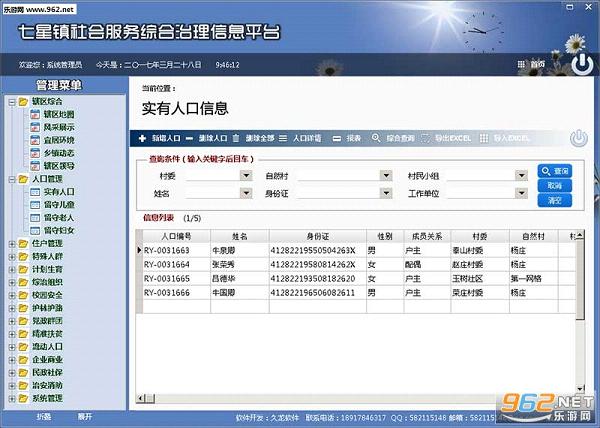The image size is (600, 428).
Task: Click the 身份证 column header in table
Action: click(318, 236)
